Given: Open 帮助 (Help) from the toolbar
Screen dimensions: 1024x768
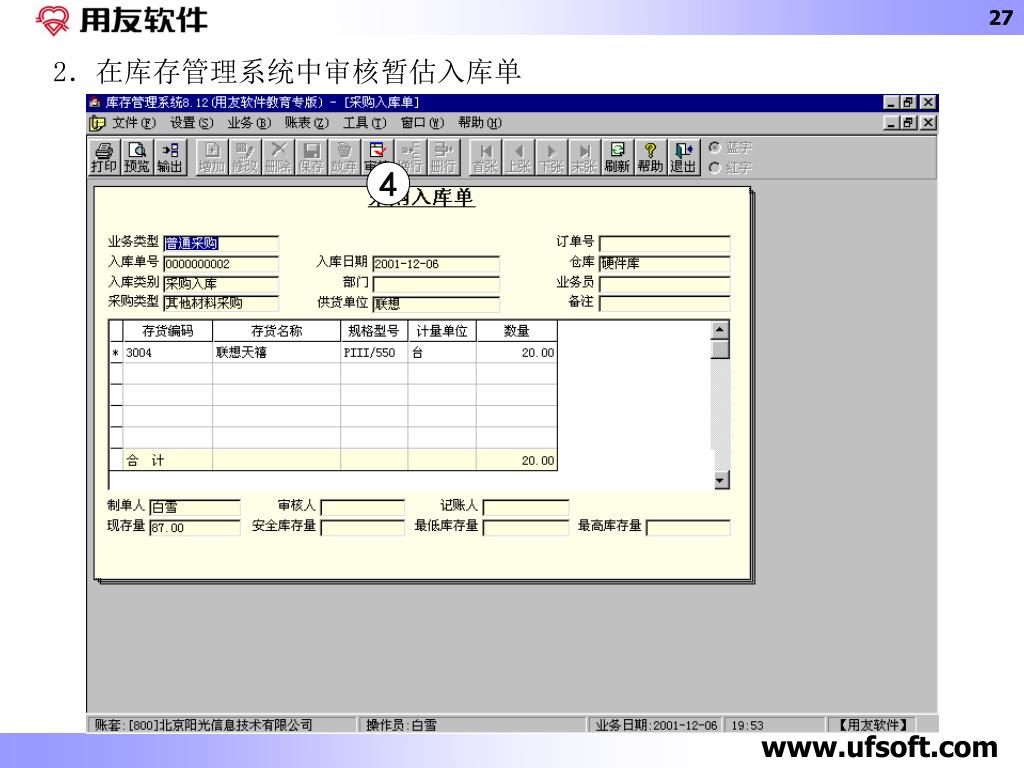Looking at the screenshot, I should click(650, 157).
